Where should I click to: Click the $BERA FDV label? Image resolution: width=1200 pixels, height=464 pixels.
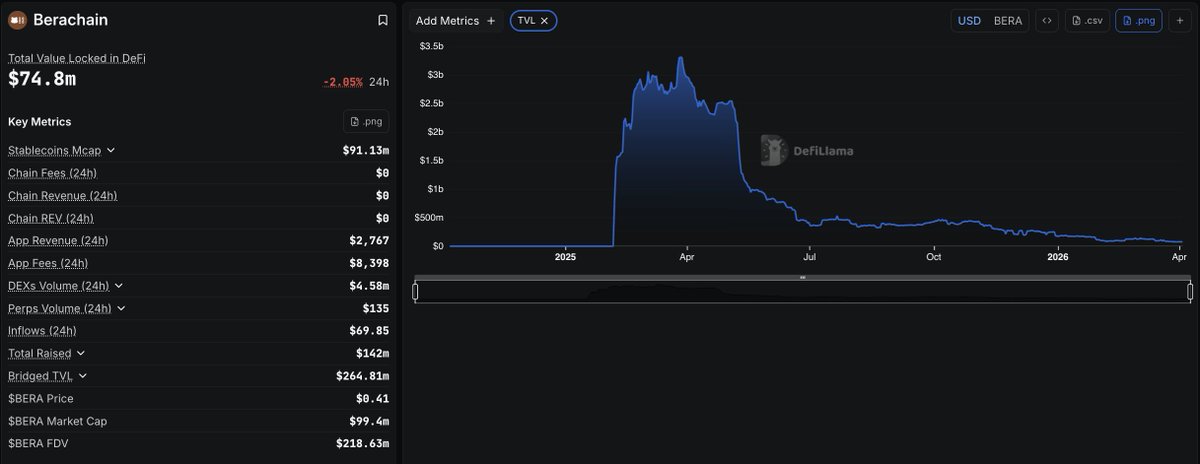[38, 443]
